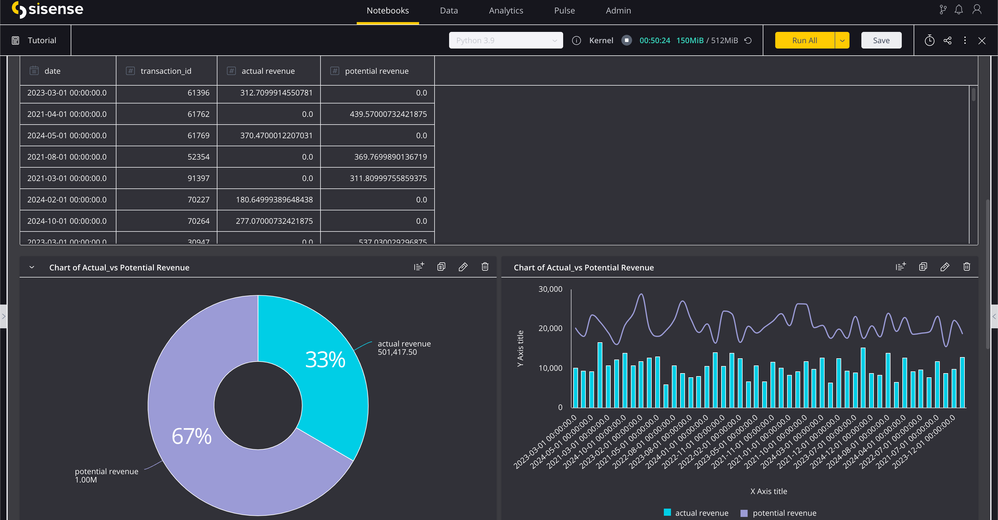This screenshot has width=998, height=520.
Task: Stop the kernel with the stop icon
Action: click(x=626, y=41)
